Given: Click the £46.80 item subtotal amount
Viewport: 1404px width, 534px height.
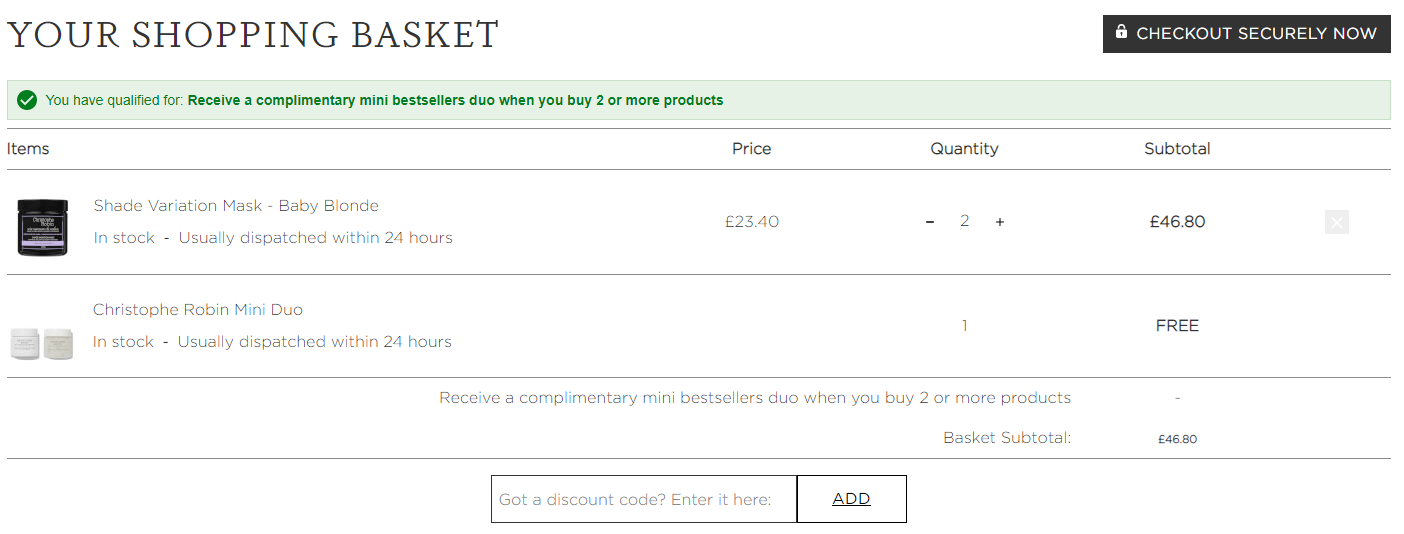Looking at the screenshot, I should point(1177,222).
